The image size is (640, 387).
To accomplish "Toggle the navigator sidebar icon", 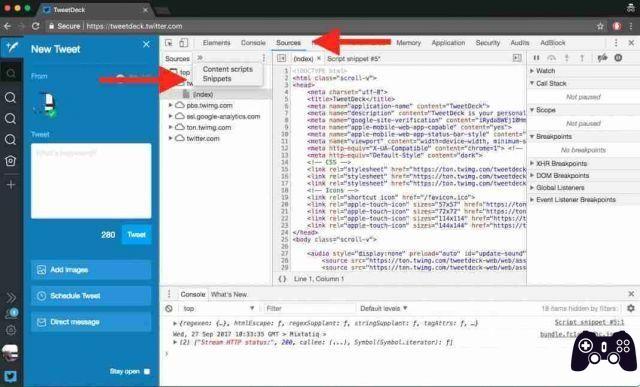I will (x=281, y=58).
